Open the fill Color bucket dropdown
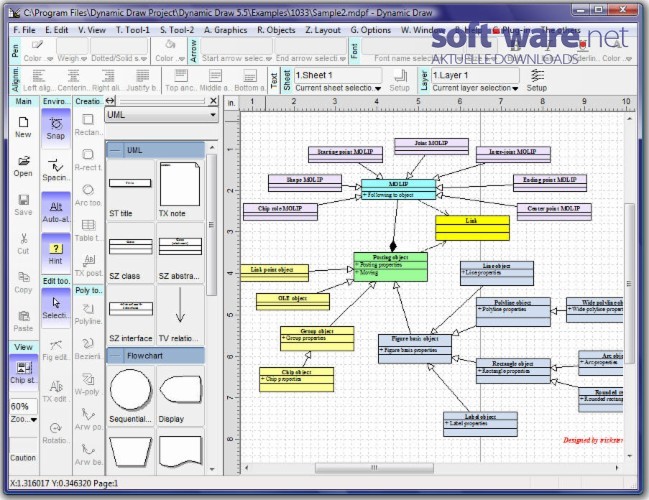Viewport: 649px width, 500px height. pyautogui.click(x=170, y=58)
